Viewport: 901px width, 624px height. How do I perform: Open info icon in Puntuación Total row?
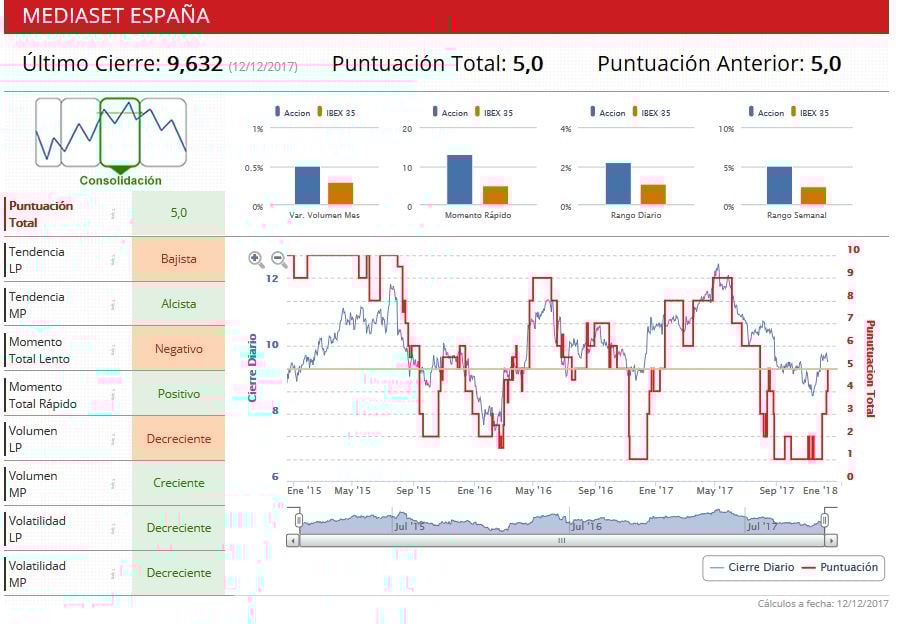pyautogui.click(x=113, y=214)
